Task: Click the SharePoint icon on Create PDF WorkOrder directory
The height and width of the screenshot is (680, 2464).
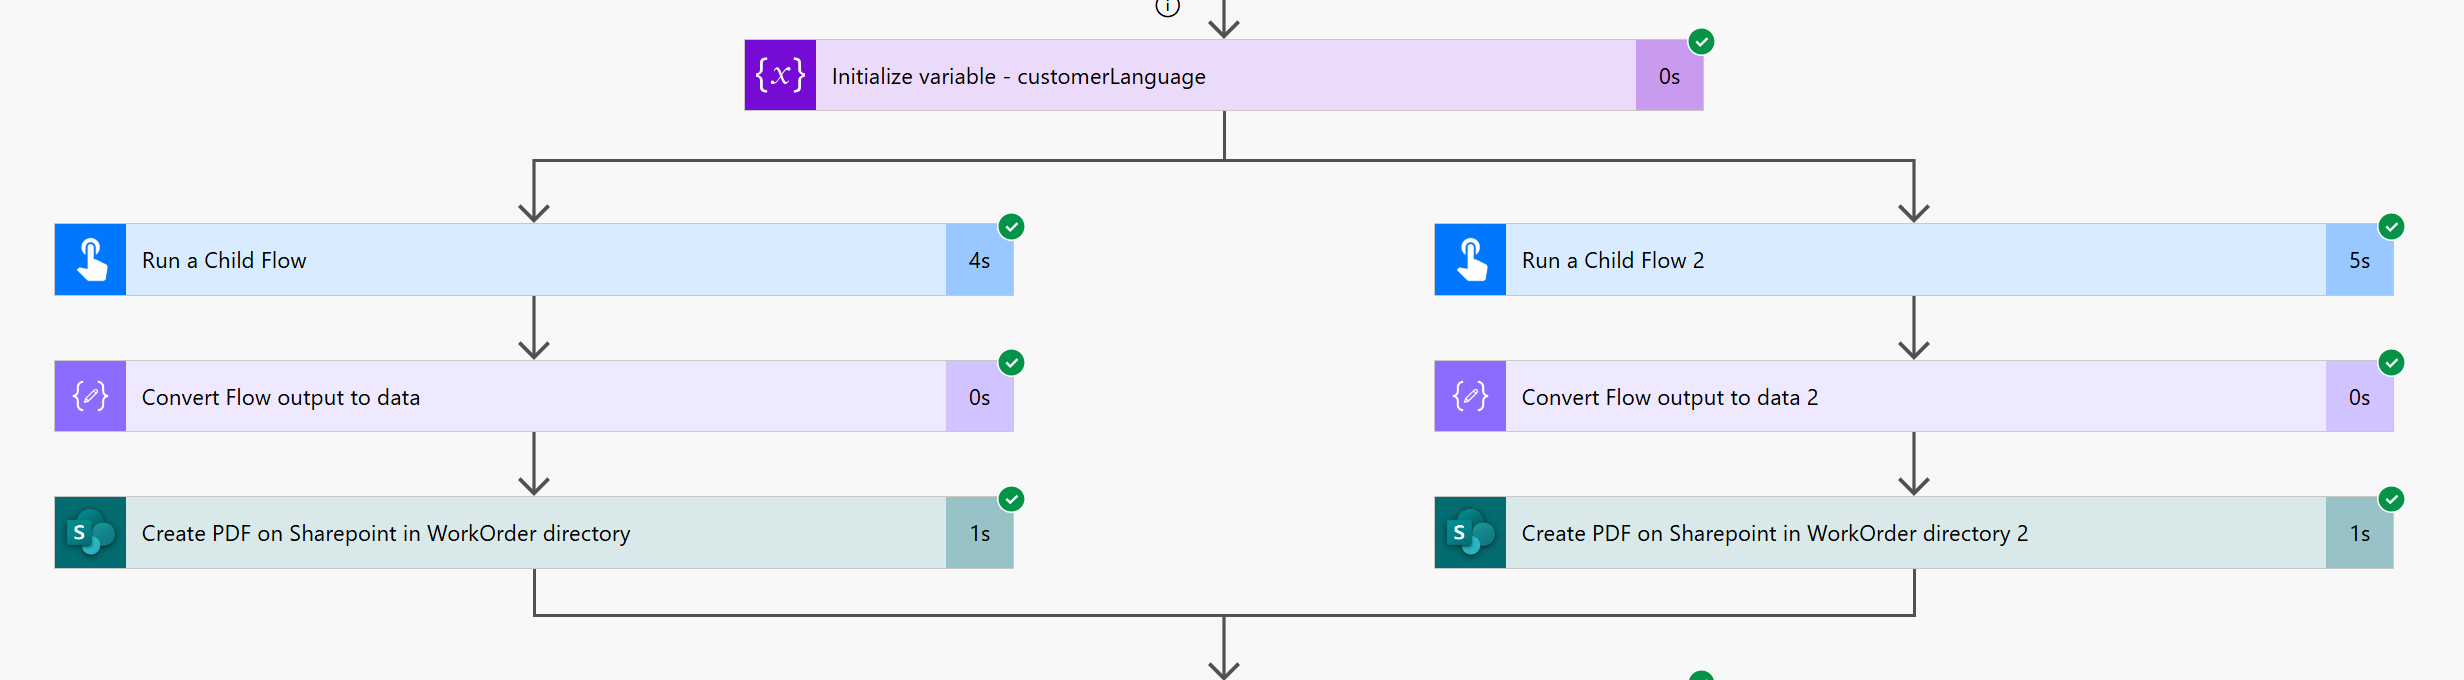Action: tap(90, 533)
